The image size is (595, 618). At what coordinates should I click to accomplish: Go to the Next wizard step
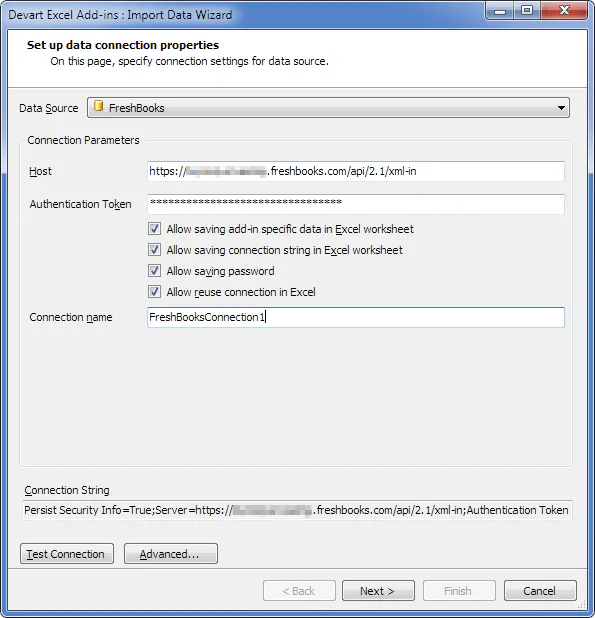378,591
